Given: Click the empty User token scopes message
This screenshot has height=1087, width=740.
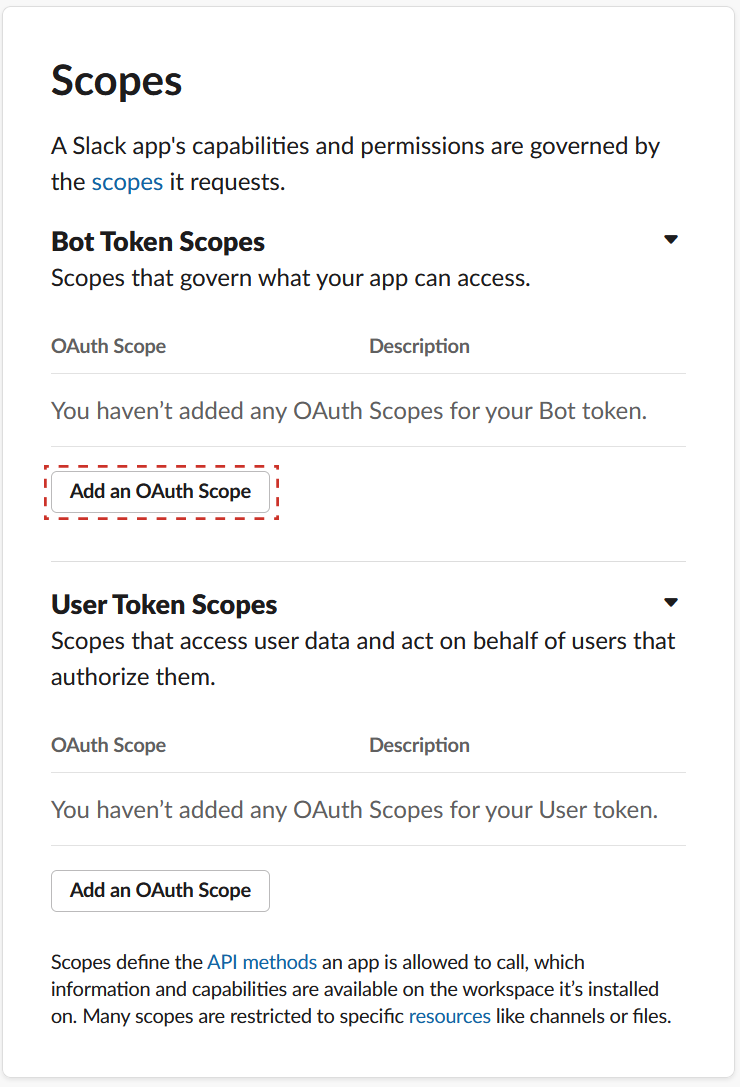Looking at the screenshot, I should tap(354, 810).
